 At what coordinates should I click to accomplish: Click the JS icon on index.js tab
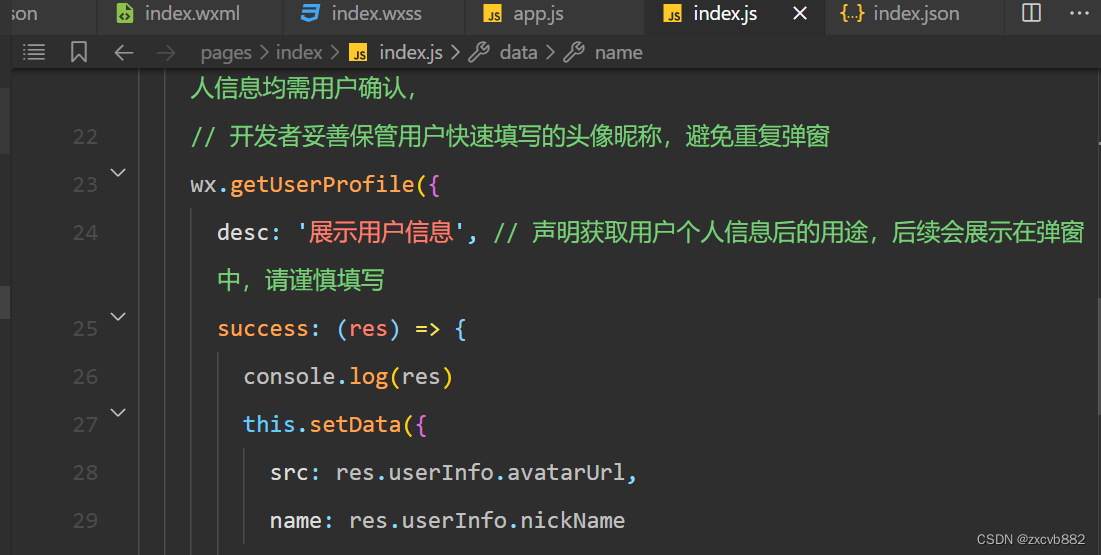point(673,14)
